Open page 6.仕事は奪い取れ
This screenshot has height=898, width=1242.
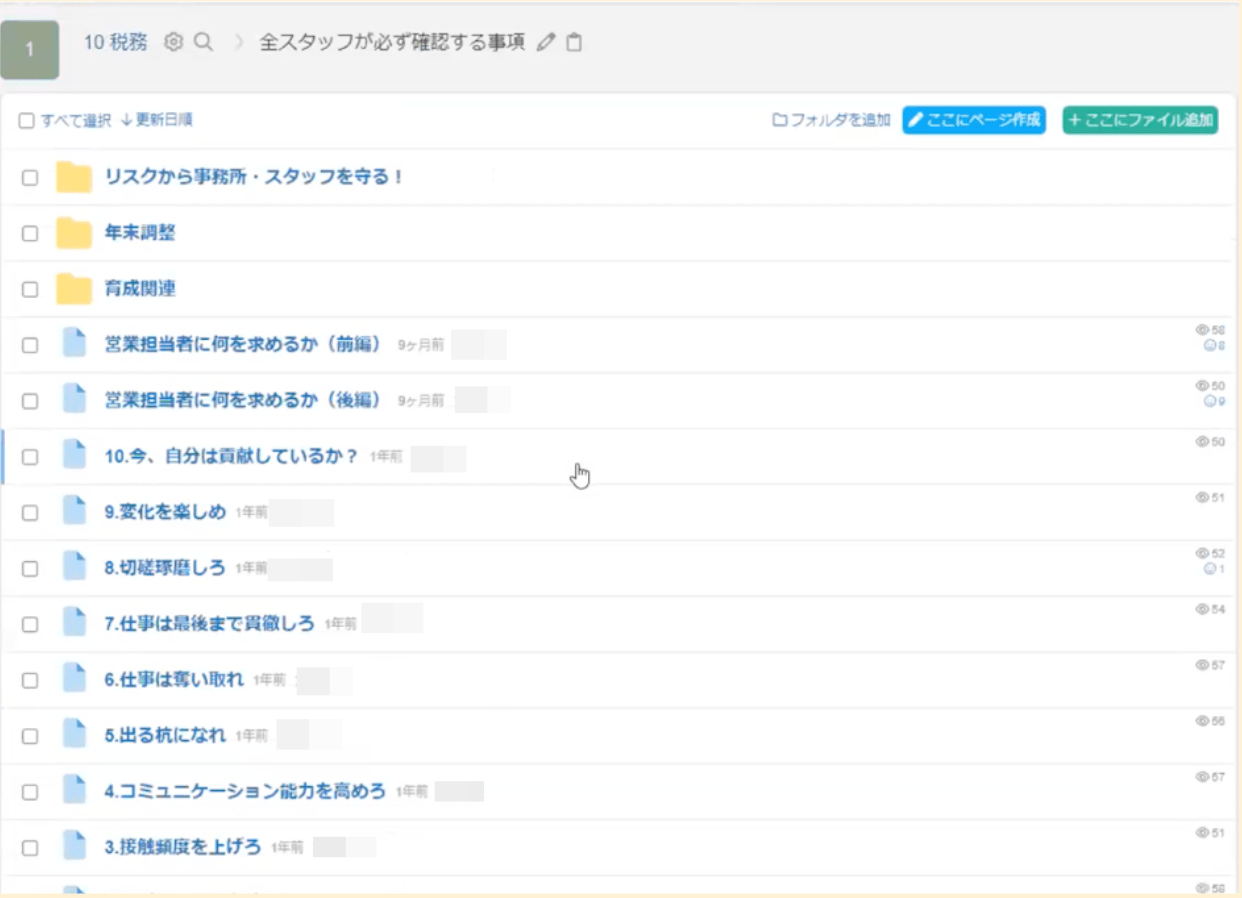point(174,680)
